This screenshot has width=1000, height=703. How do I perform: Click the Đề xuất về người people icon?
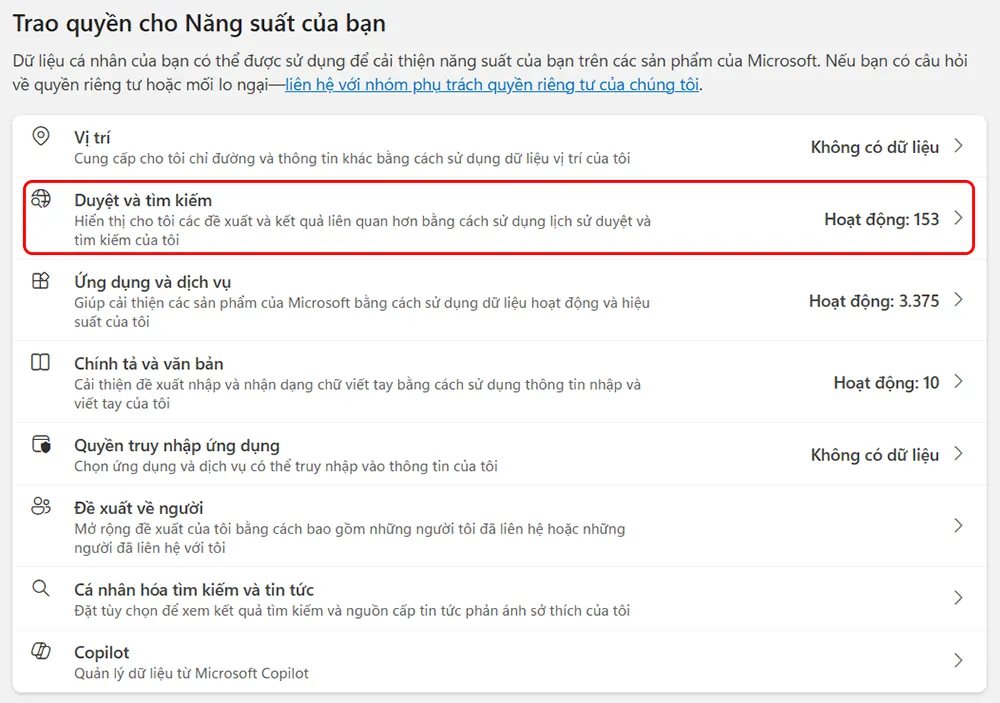41,507
